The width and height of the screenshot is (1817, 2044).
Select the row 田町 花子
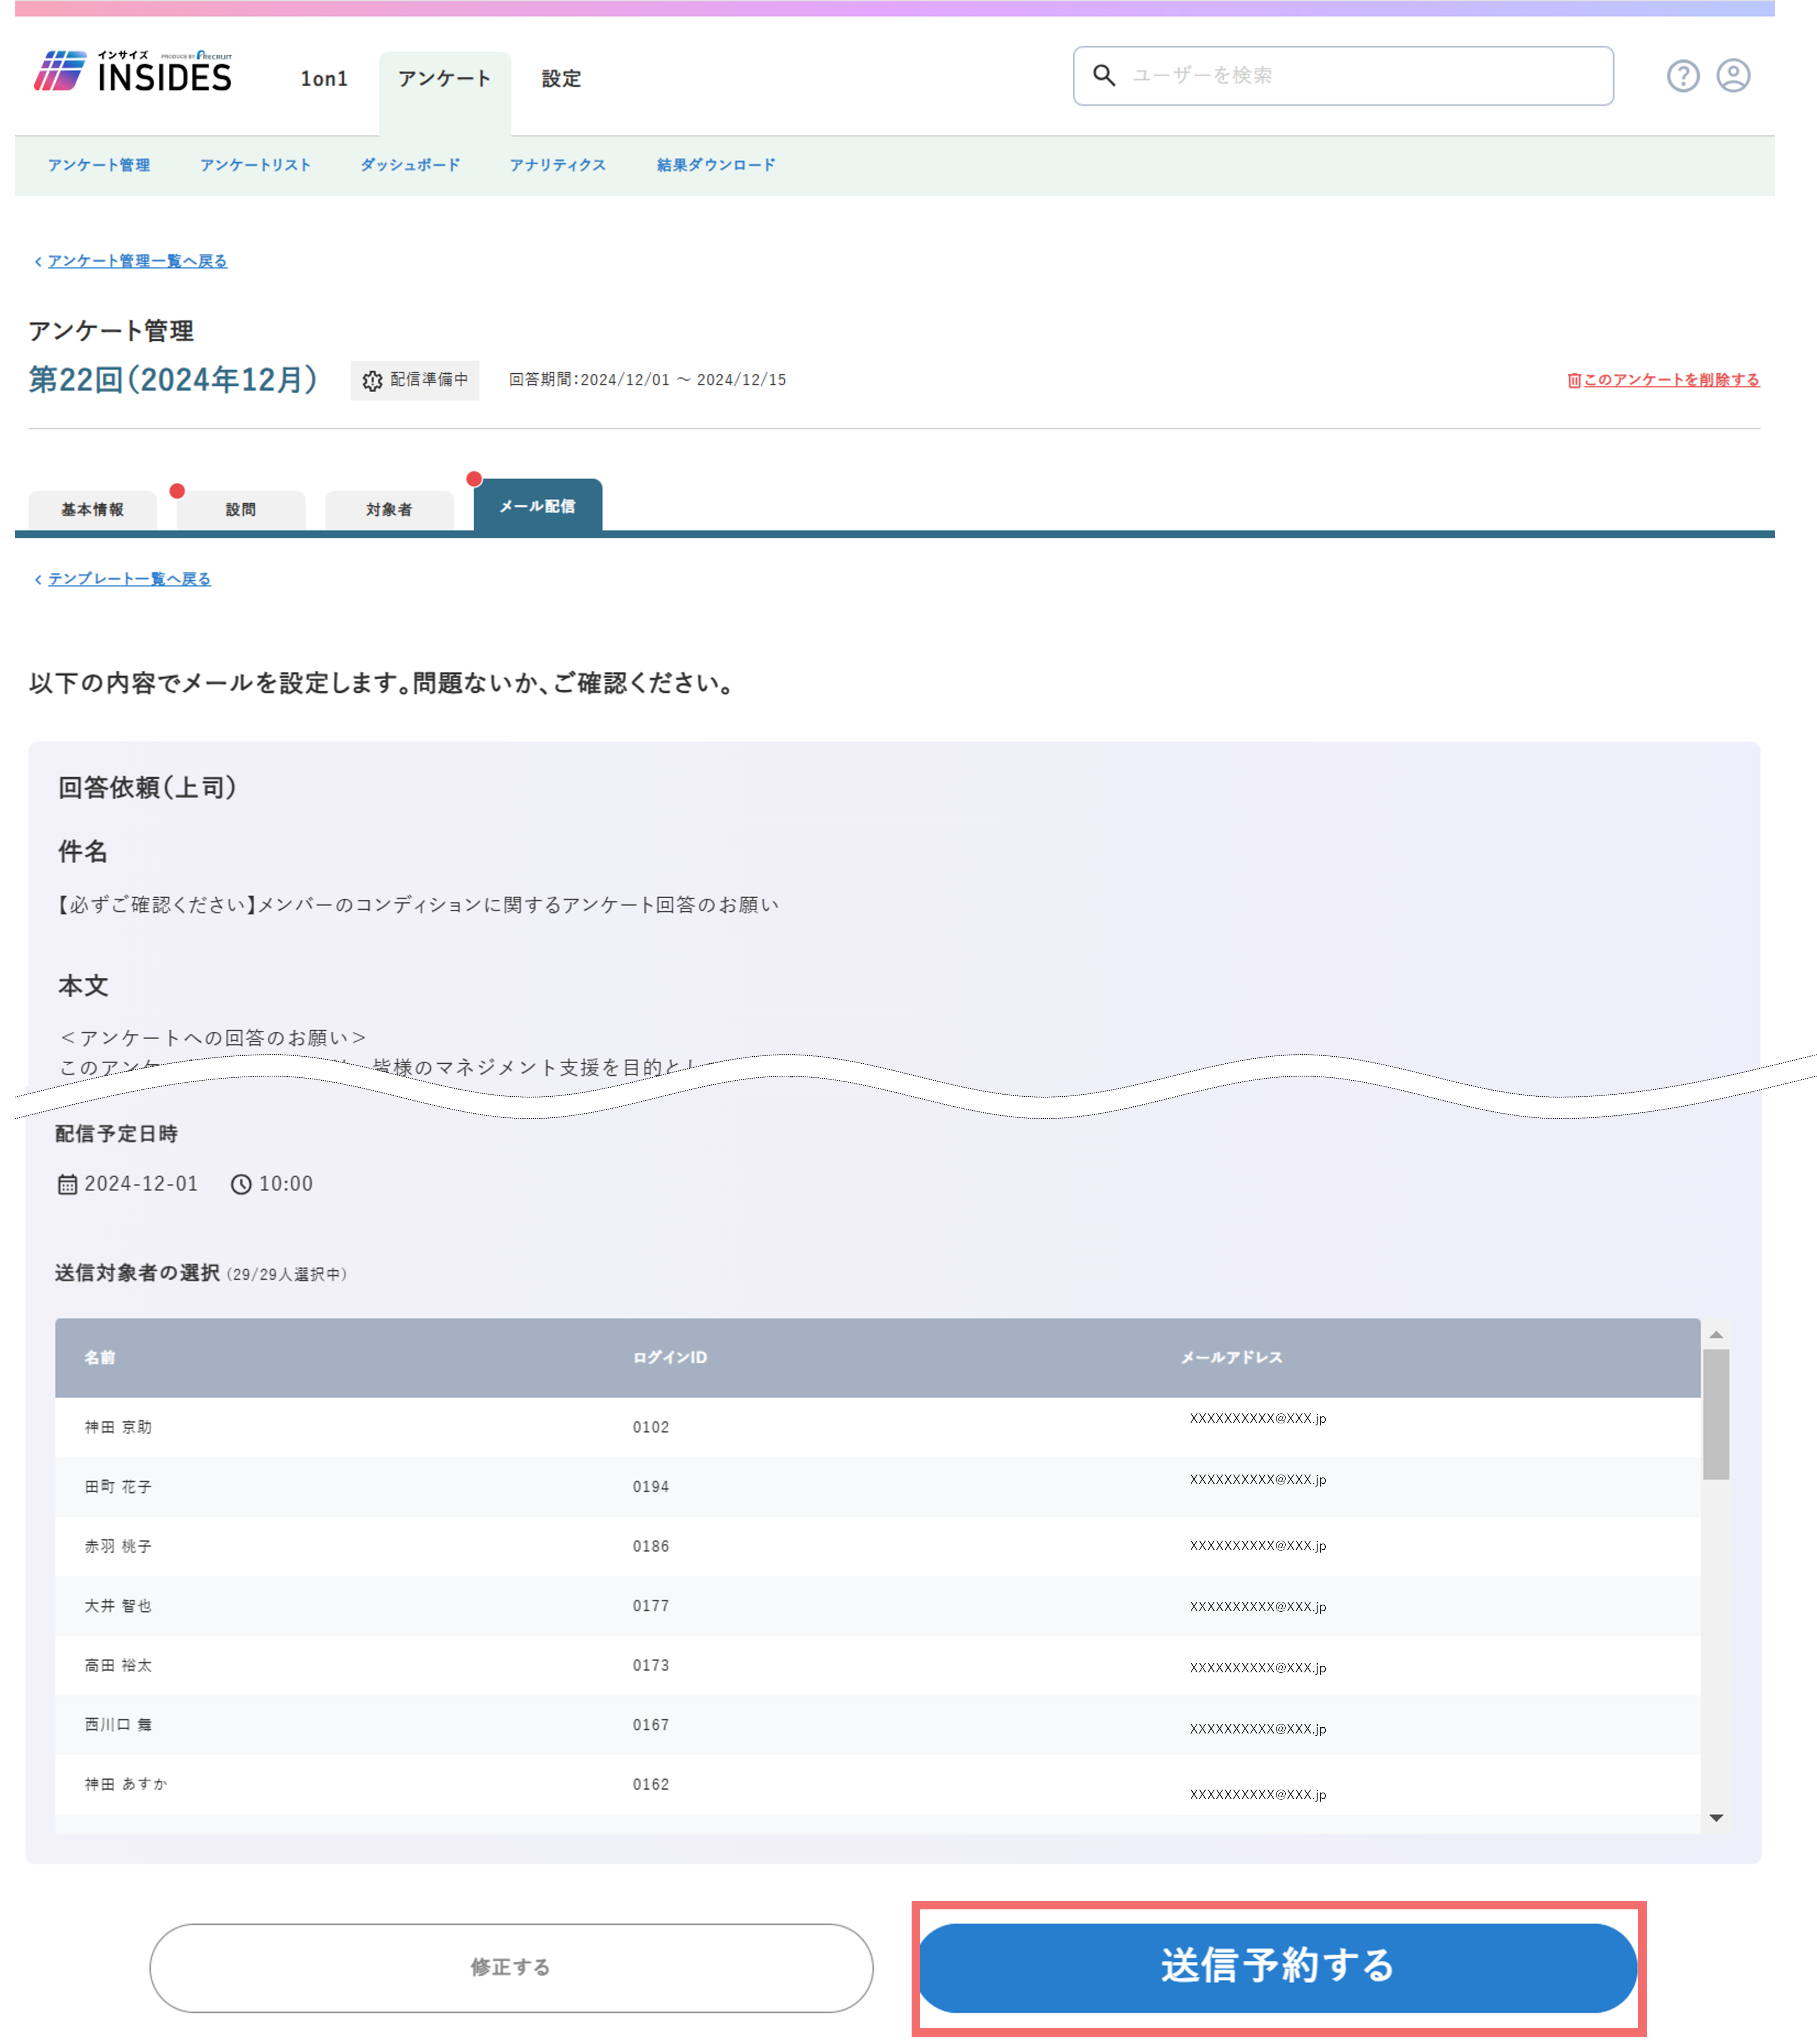click(x=878, y=1487)
